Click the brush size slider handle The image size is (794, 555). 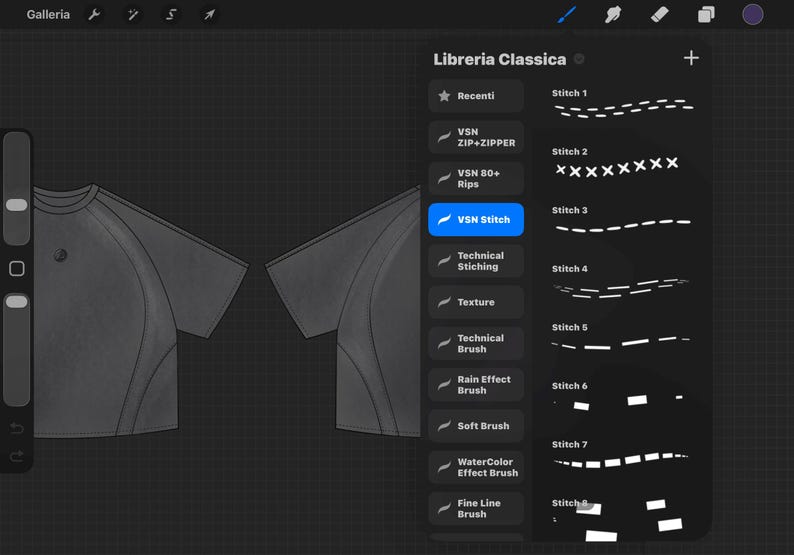click(16, 205)
